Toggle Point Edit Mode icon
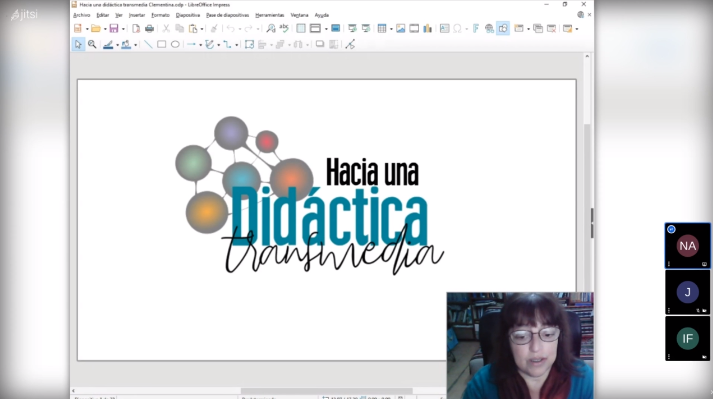This screenshot has width=713, height=399. pos(350,44)
